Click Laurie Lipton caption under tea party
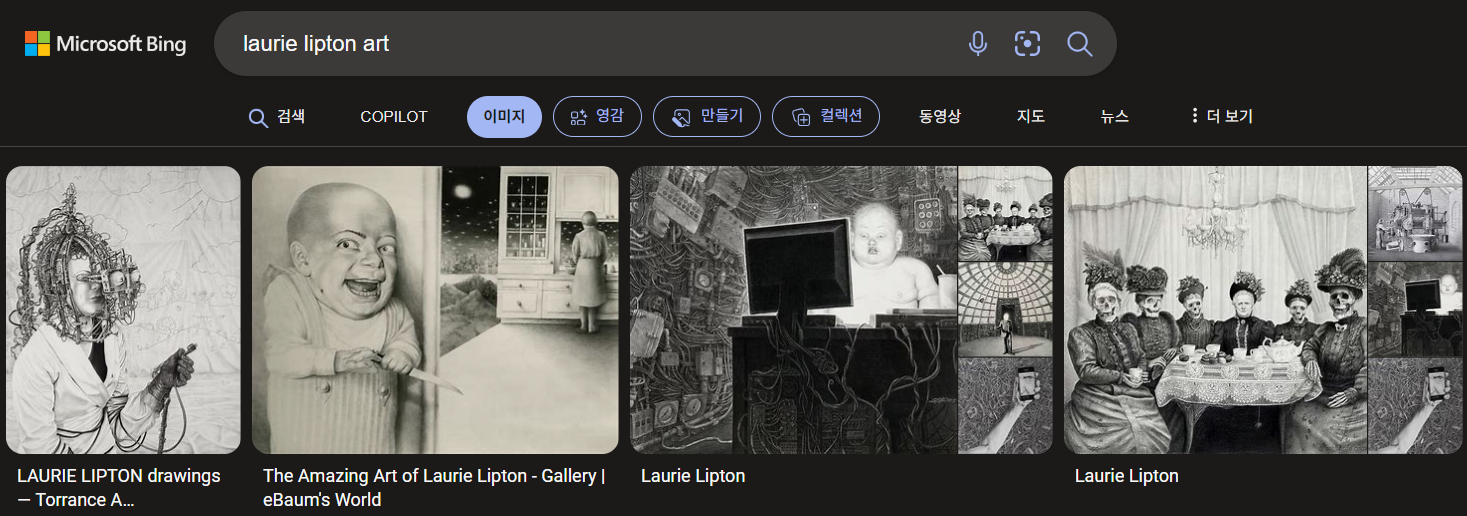Image resolution: width=1467 pixels, height=516 pixels. coord(1127,476)
